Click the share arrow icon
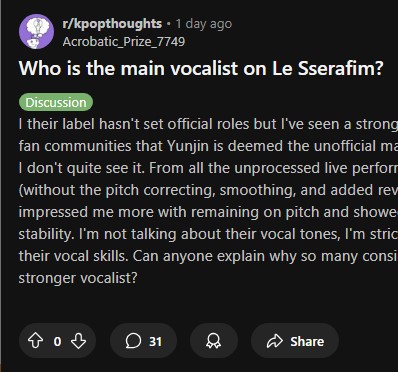The image size is (398, 372). pyautogui.click(x=275, y=341)
